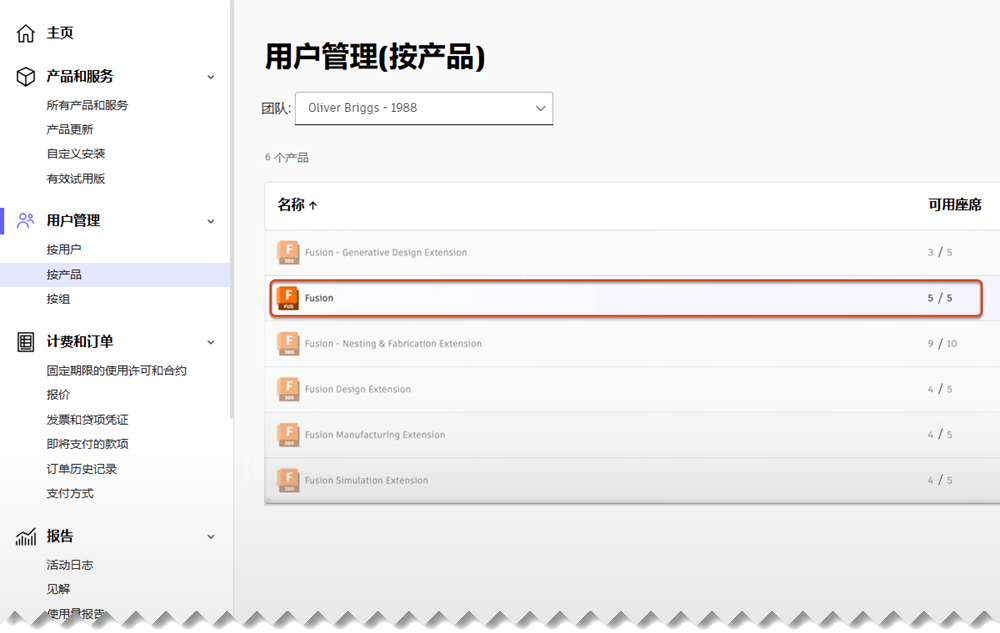Select 按组 under 用户管理

(x=58, y=299)
